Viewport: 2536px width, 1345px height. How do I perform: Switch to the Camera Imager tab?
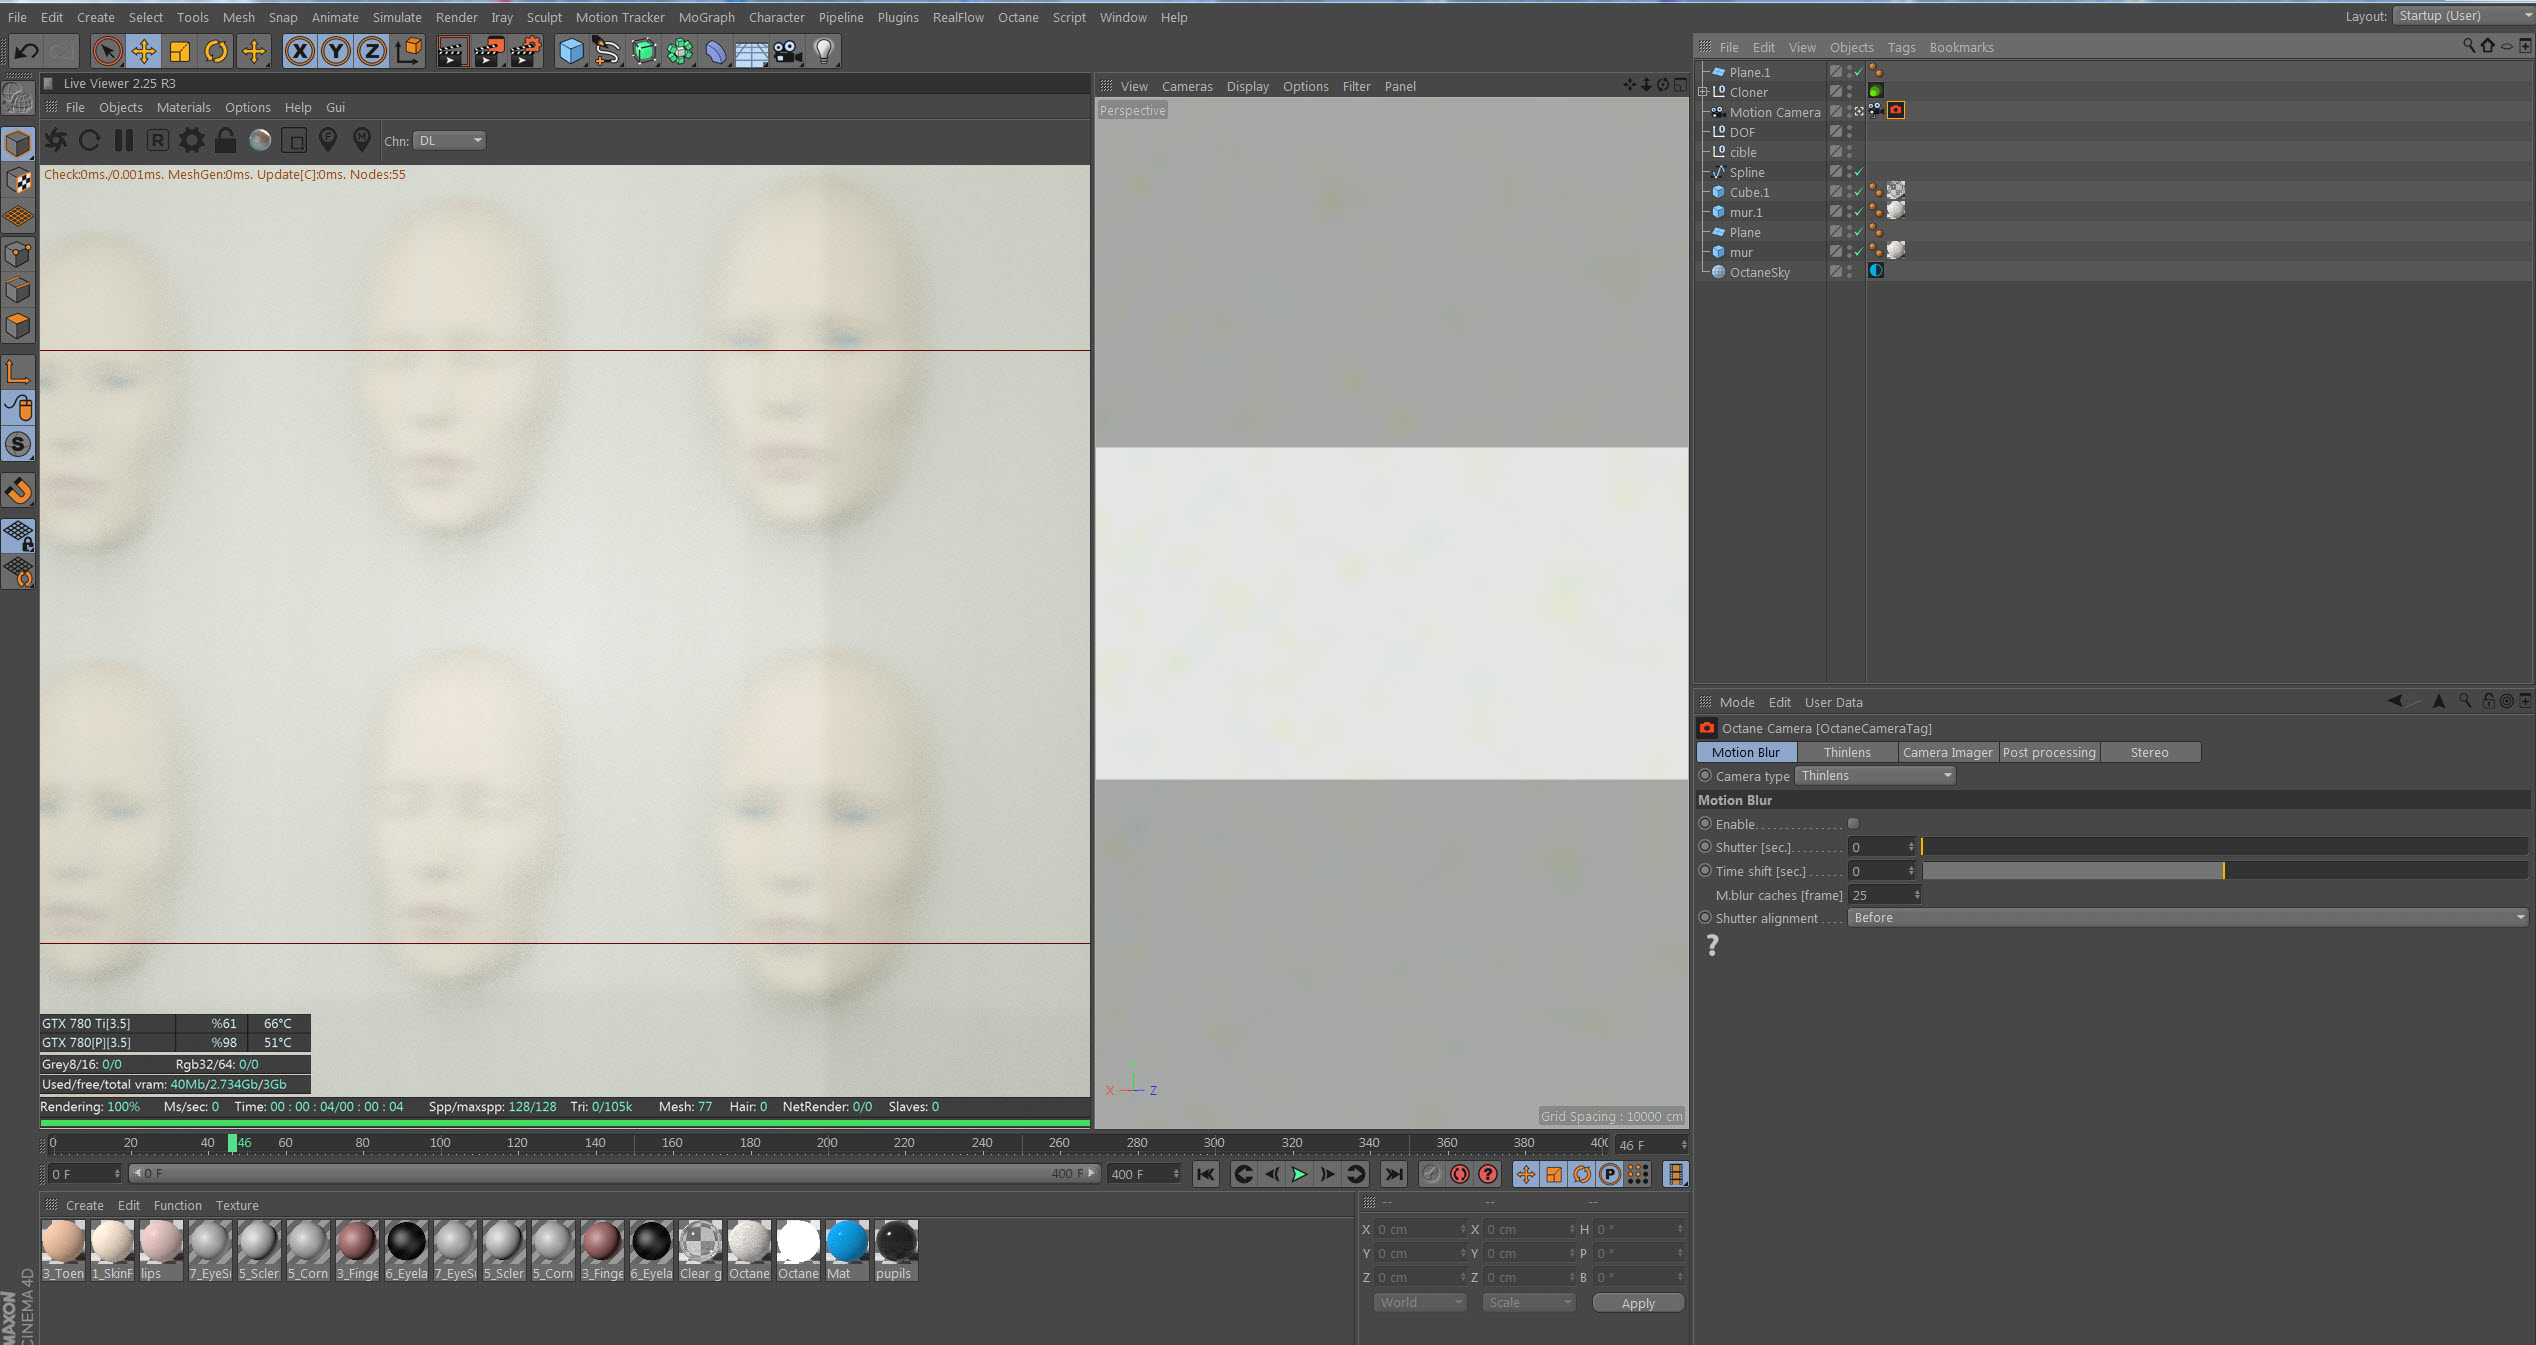(1946, 752)
